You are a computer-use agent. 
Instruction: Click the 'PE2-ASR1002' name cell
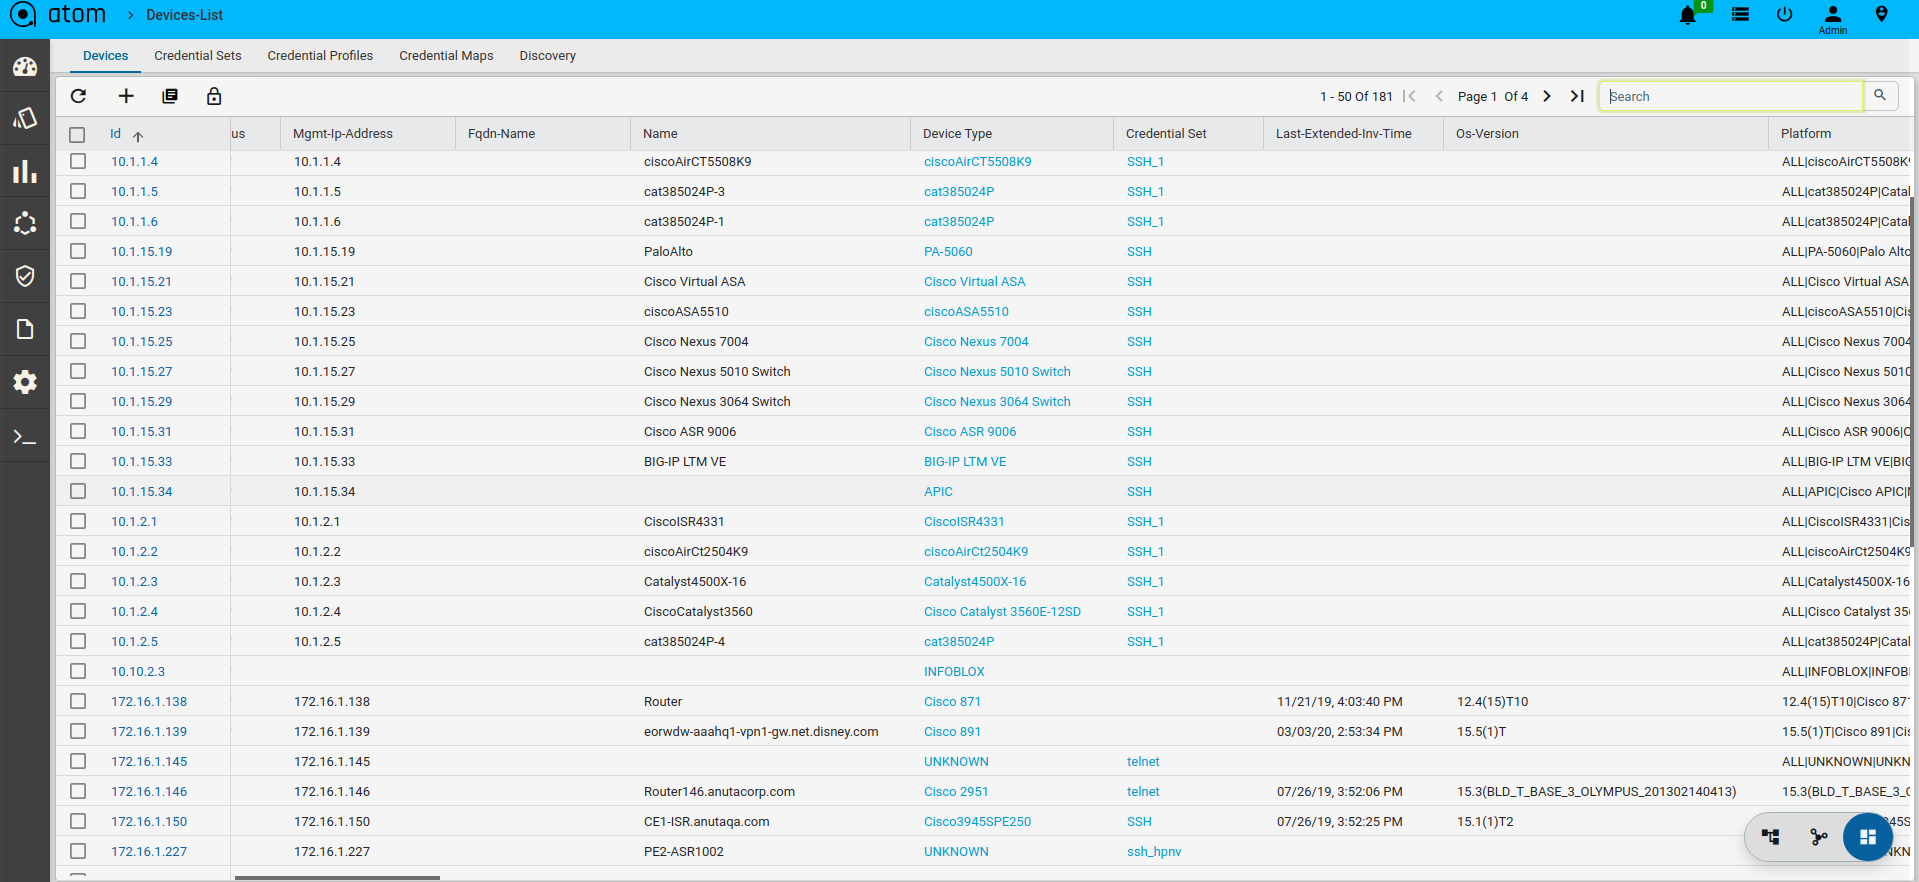[x=684, y=851]
